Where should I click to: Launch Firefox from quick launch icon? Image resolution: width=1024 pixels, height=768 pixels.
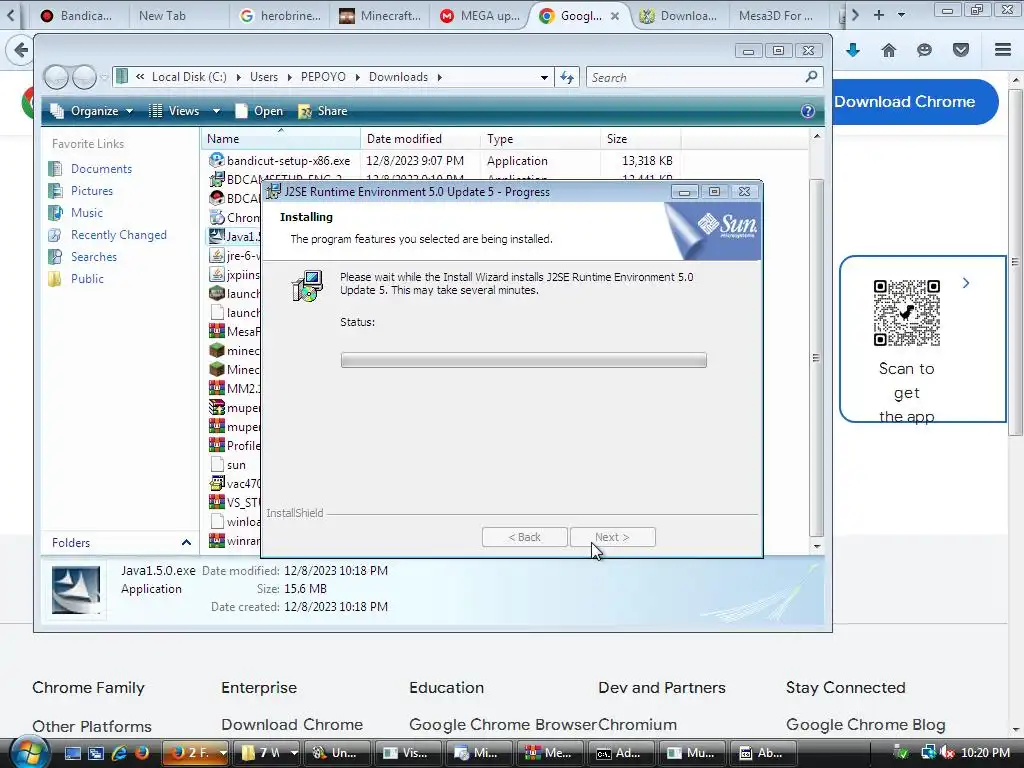point(141,753)
